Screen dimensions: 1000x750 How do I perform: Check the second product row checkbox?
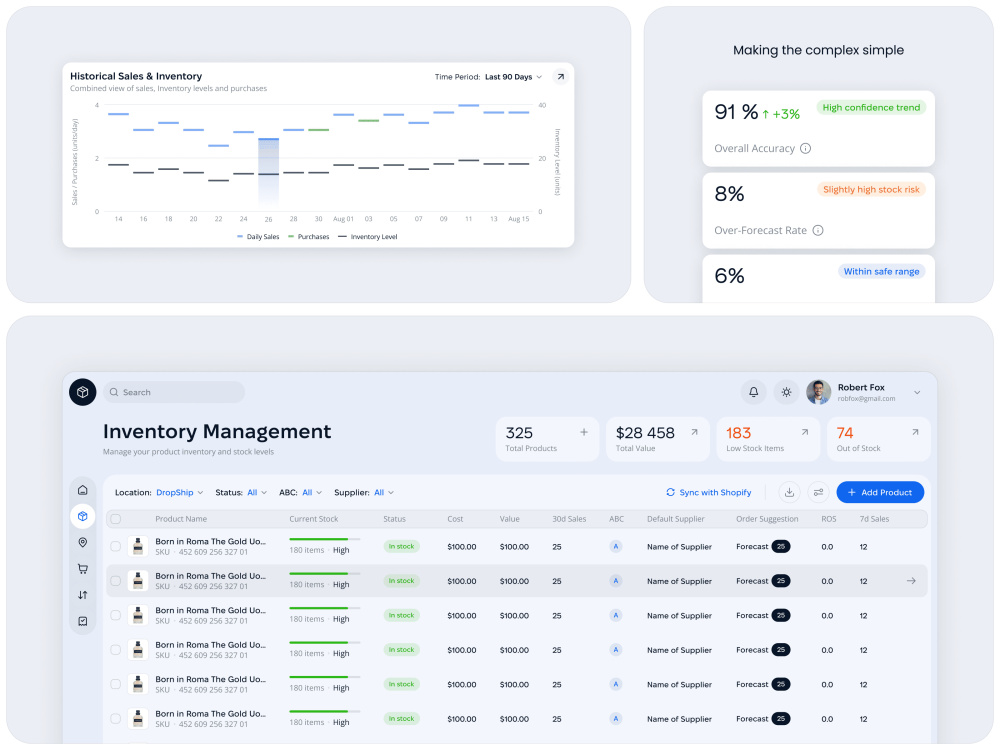[115, 581]
